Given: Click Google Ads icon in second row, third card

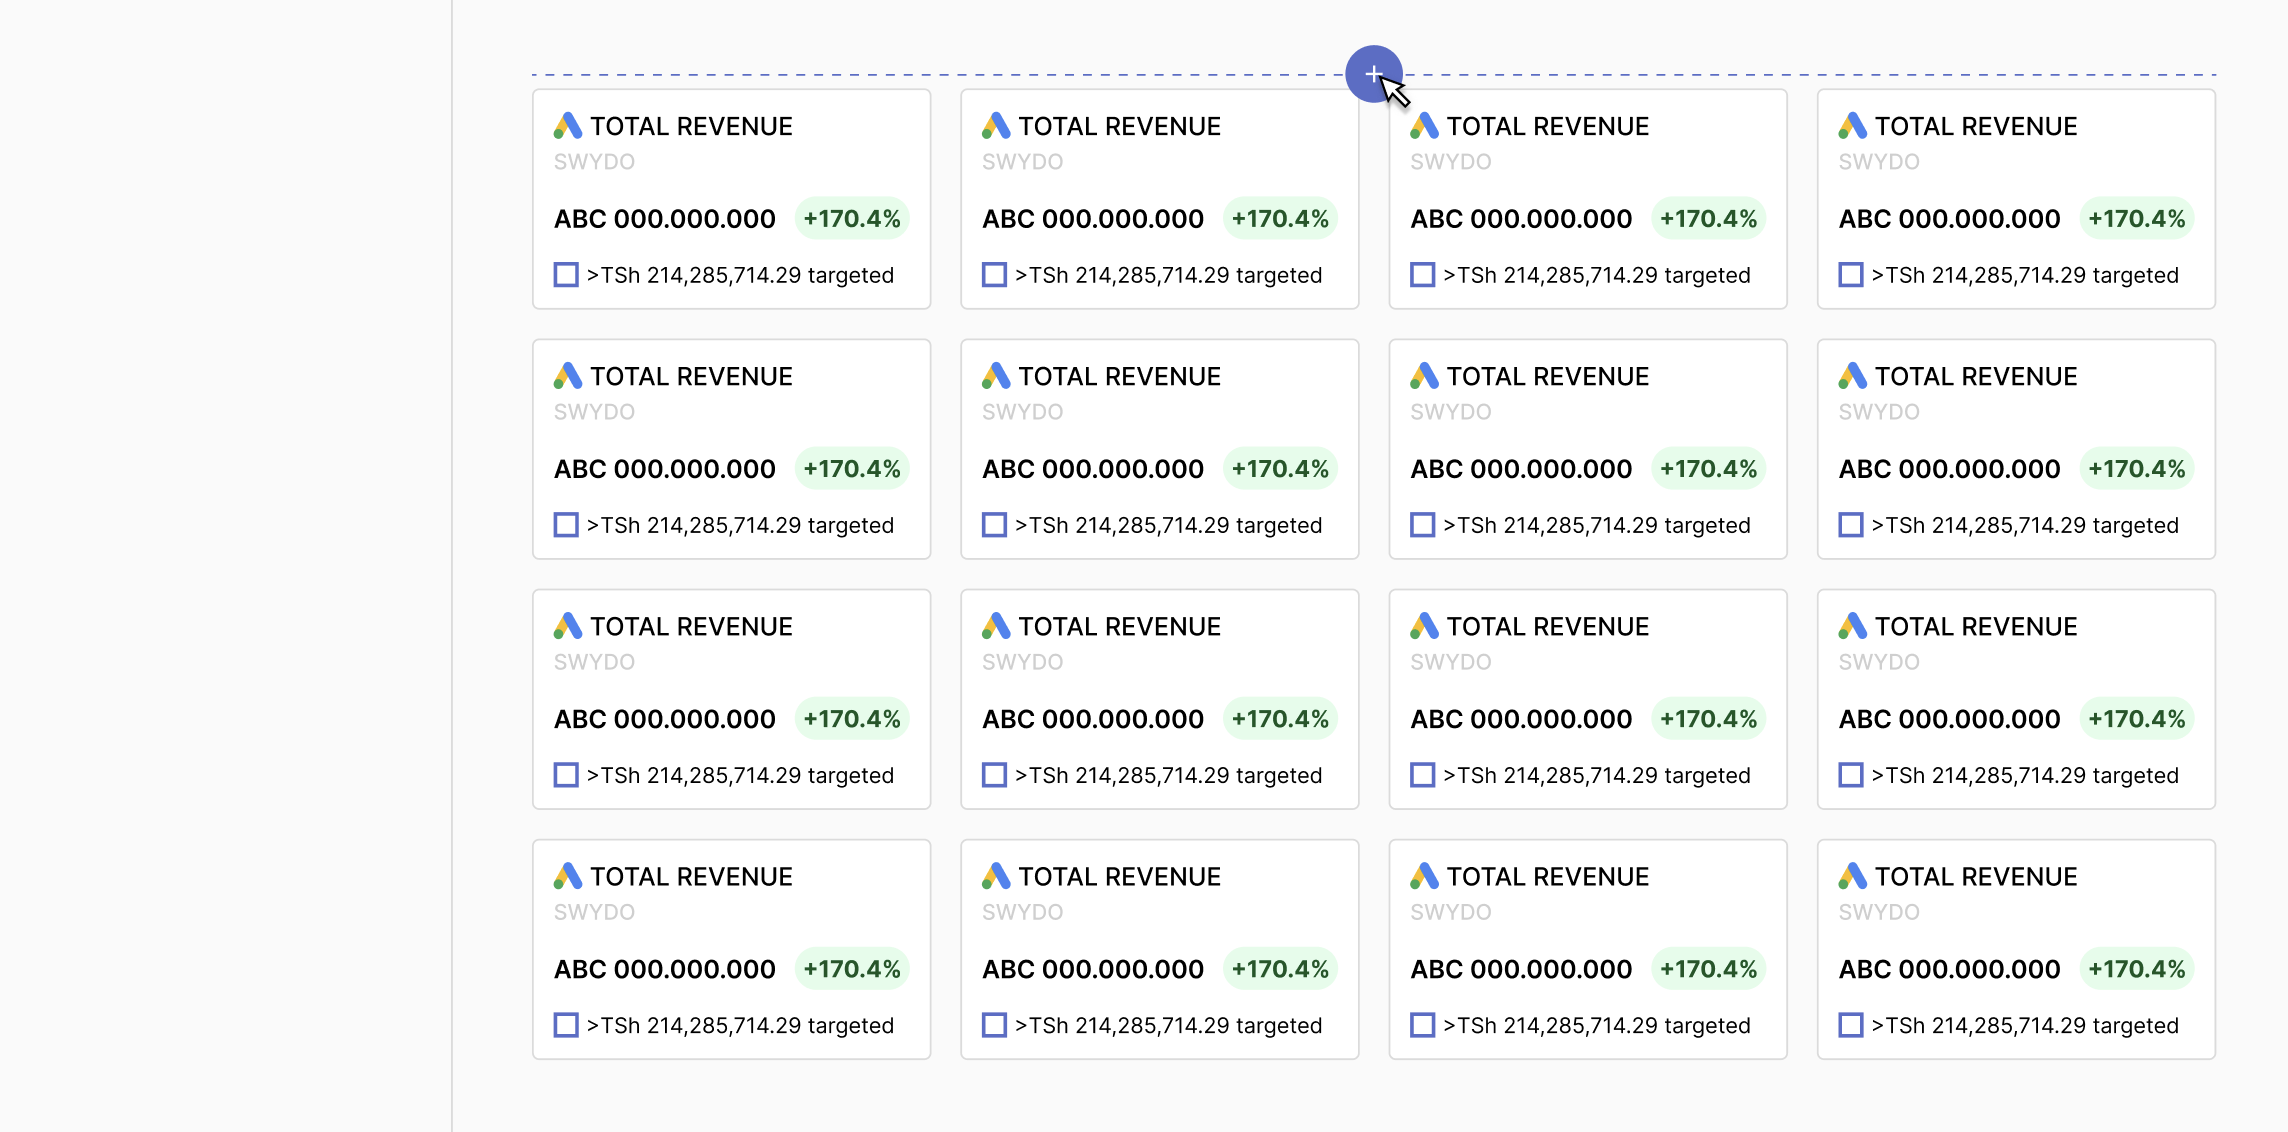Looking at the screenshot, I should pos(1424,376).
